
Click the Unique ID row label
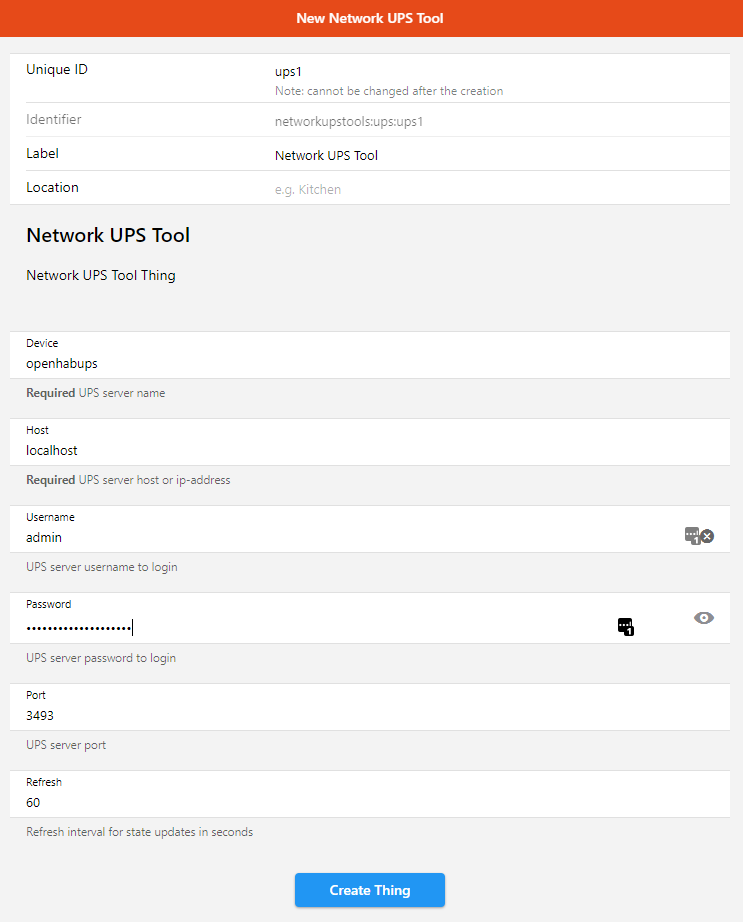[x=64, y=70]
